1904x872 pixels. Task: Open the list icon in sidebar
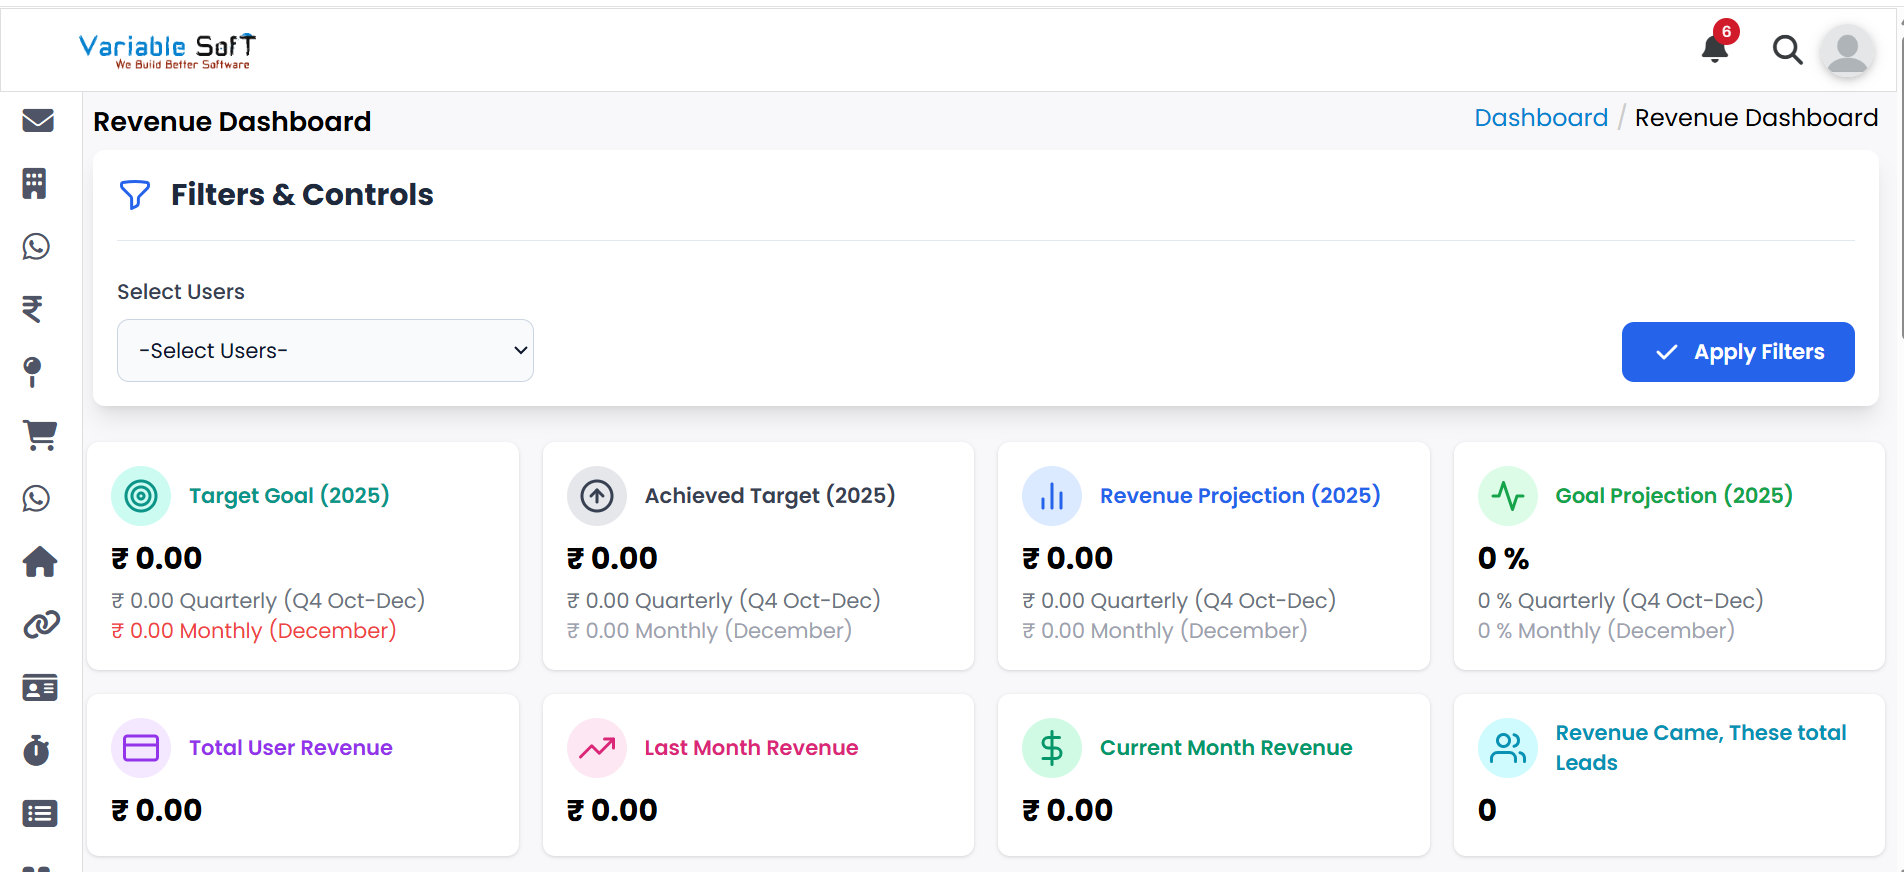point(40,814)
